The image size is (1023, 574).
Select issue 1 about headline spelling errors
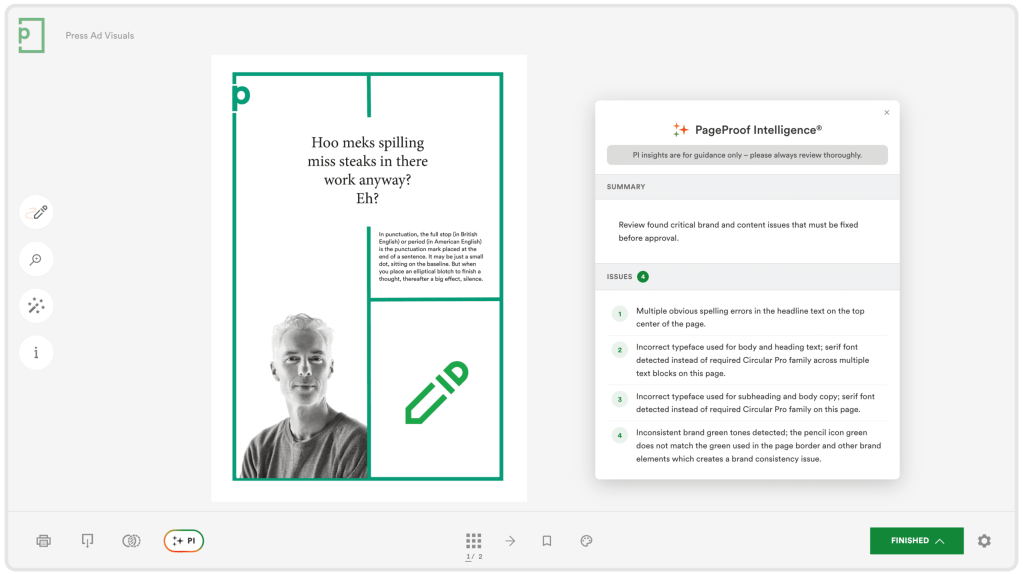748,318
